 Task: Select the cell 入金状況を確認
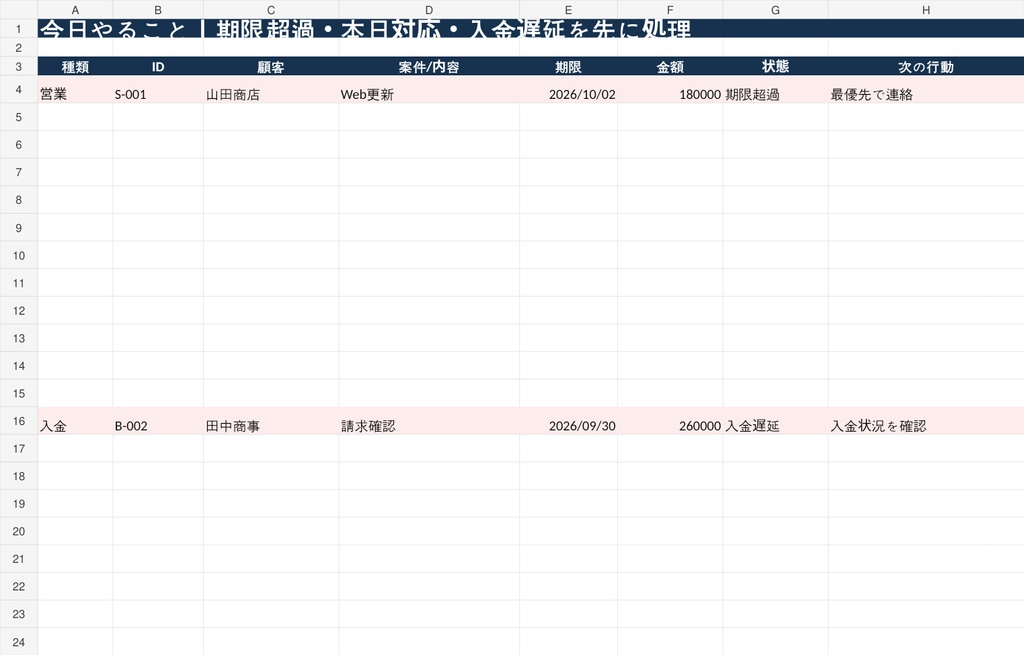click(x=926, y=421)
